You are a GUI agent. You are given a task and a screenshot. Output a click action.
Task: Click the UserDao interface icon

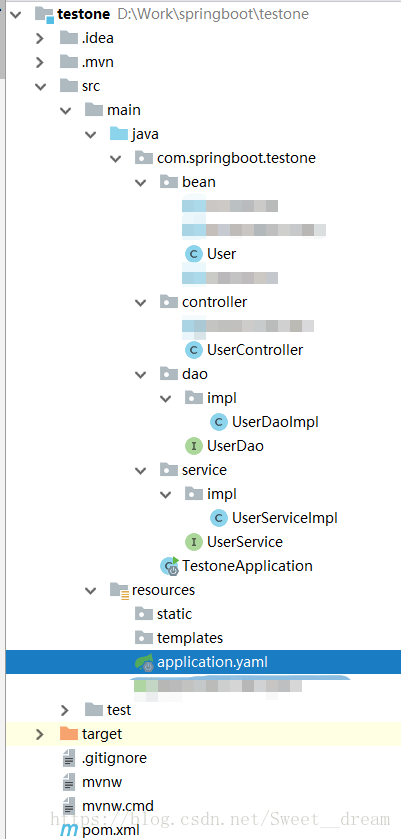pyautogui.click(x=193, y=446)
